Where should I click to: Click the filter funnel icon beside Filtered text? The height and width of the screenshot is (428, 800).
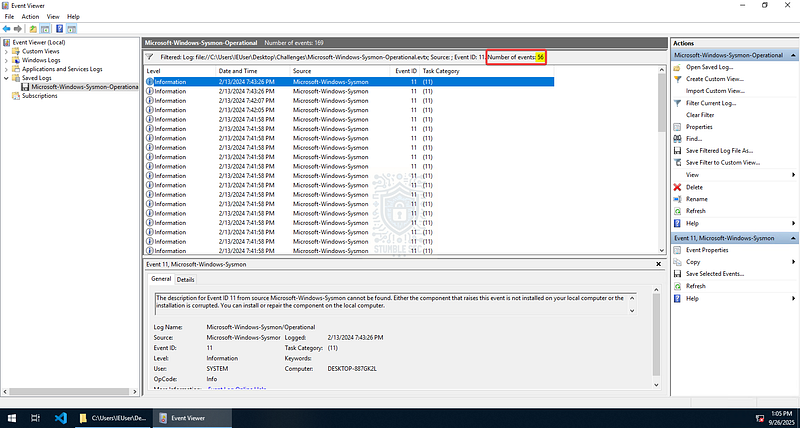[149, 57]
